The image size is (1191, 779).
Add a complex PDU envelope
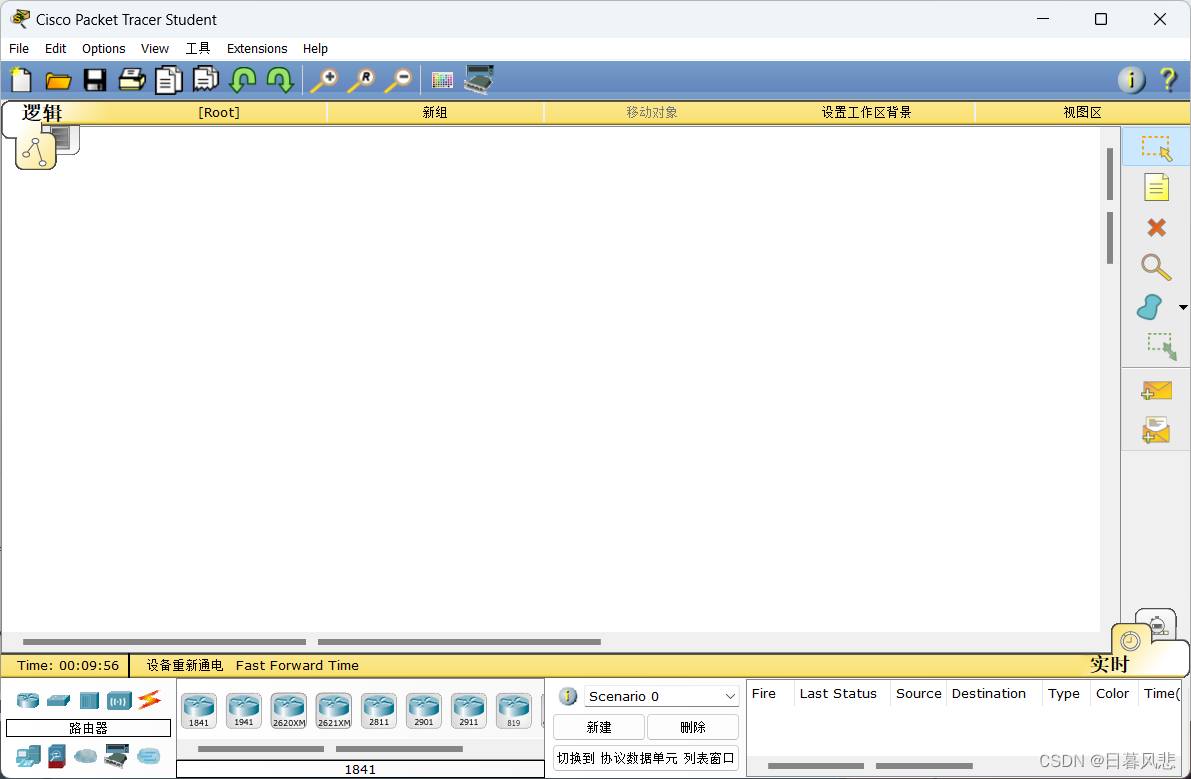(x=1156, y=430)
